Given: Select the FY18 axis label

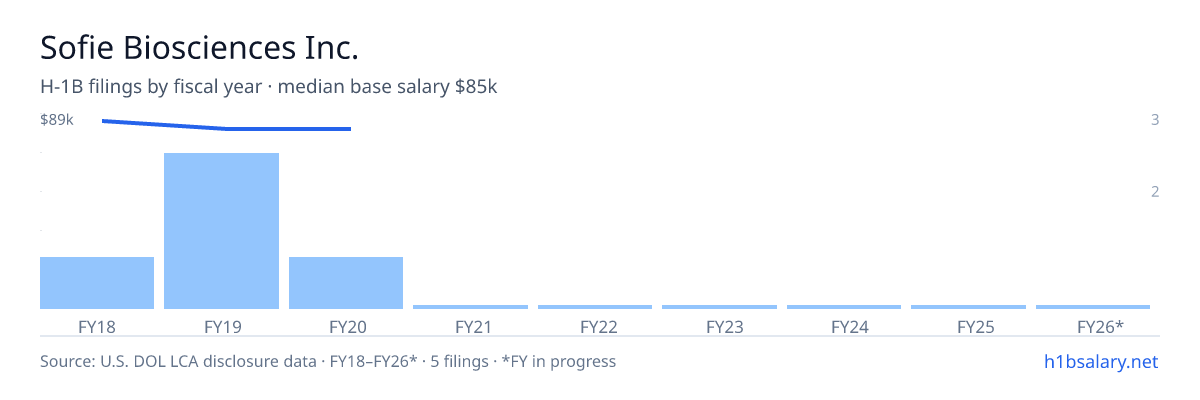Looking at the screenshot, I should (x=97, y=327).
